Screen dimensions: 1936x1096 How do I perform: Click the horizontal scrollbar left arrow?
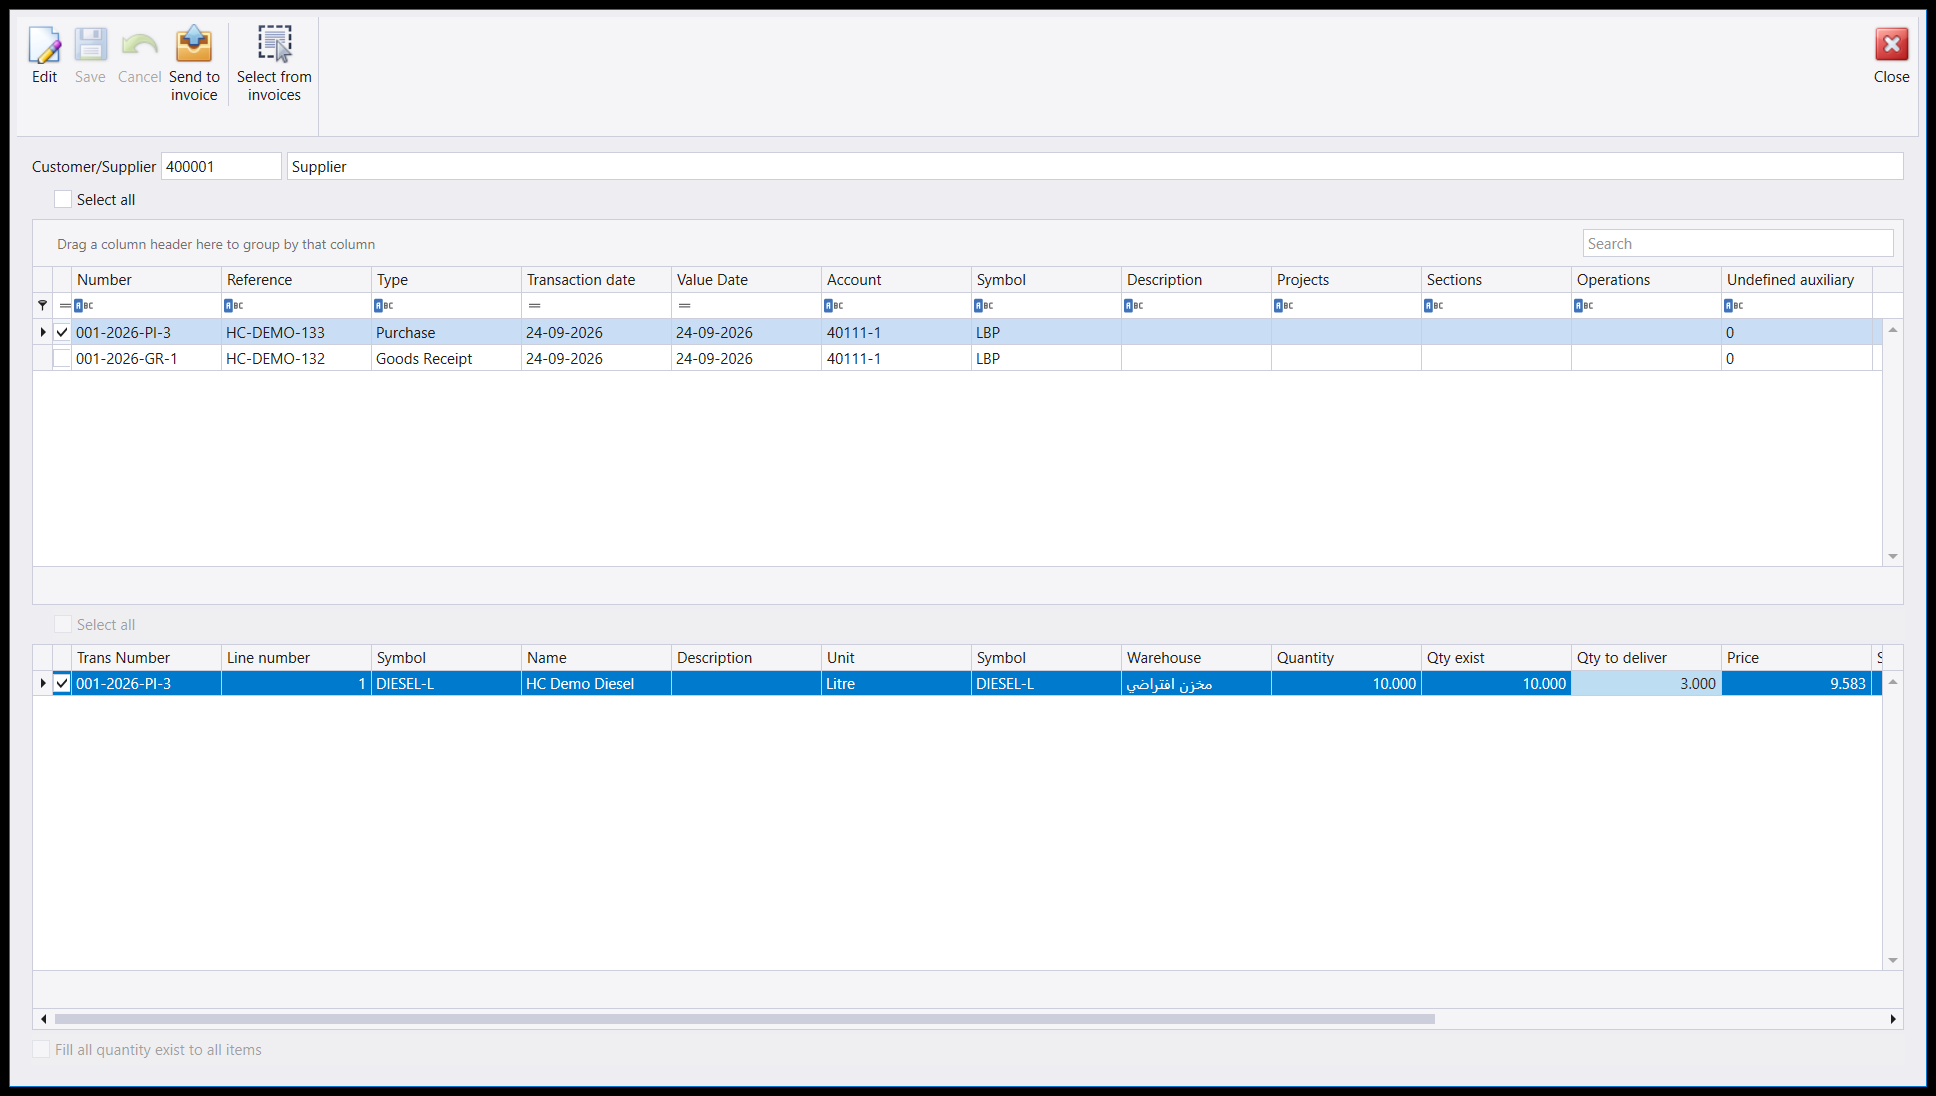pyautogui.click(x=43, y=1019)
